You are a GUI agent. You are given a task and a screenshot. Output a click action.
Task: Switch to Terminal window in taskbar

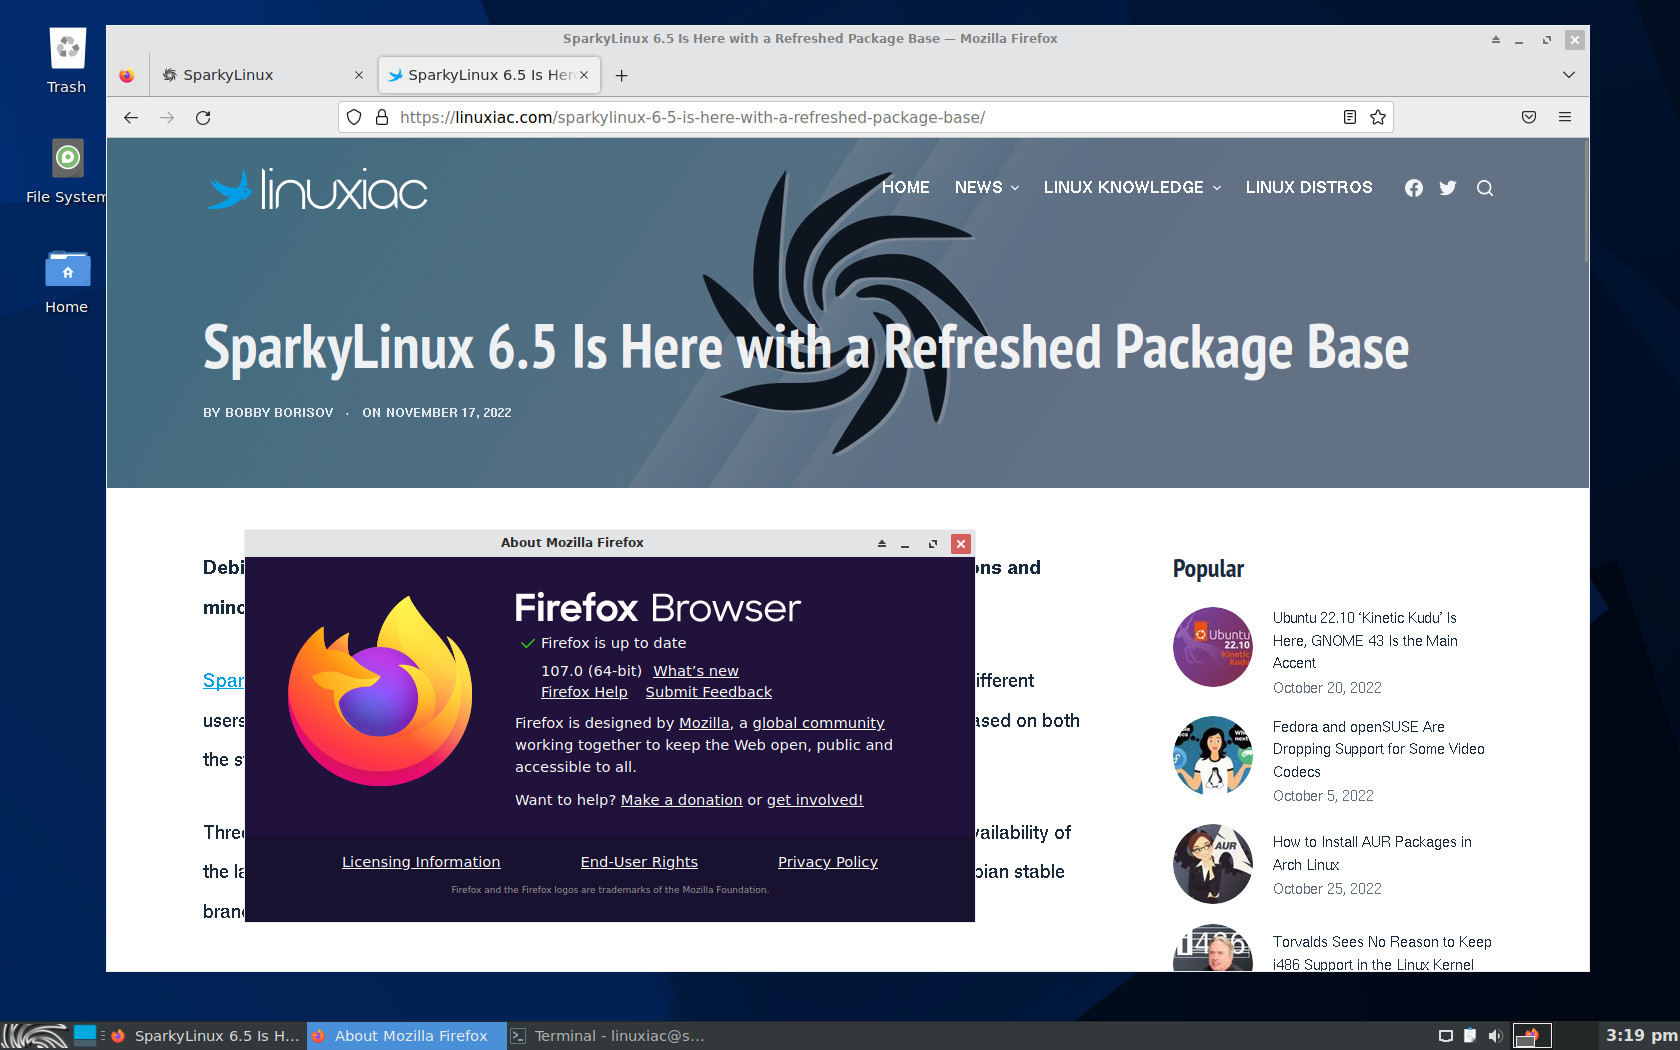pyautogui.click(x=608, y=1036)
